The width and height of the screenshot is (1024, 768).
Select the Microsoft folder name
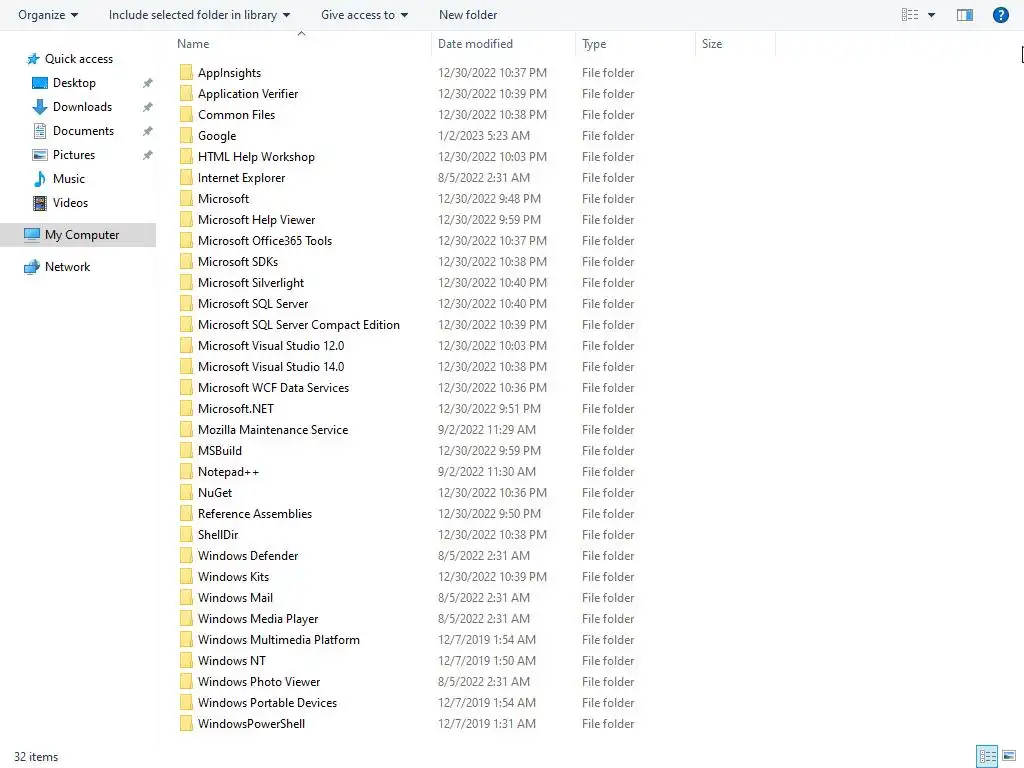click(223, 199)
